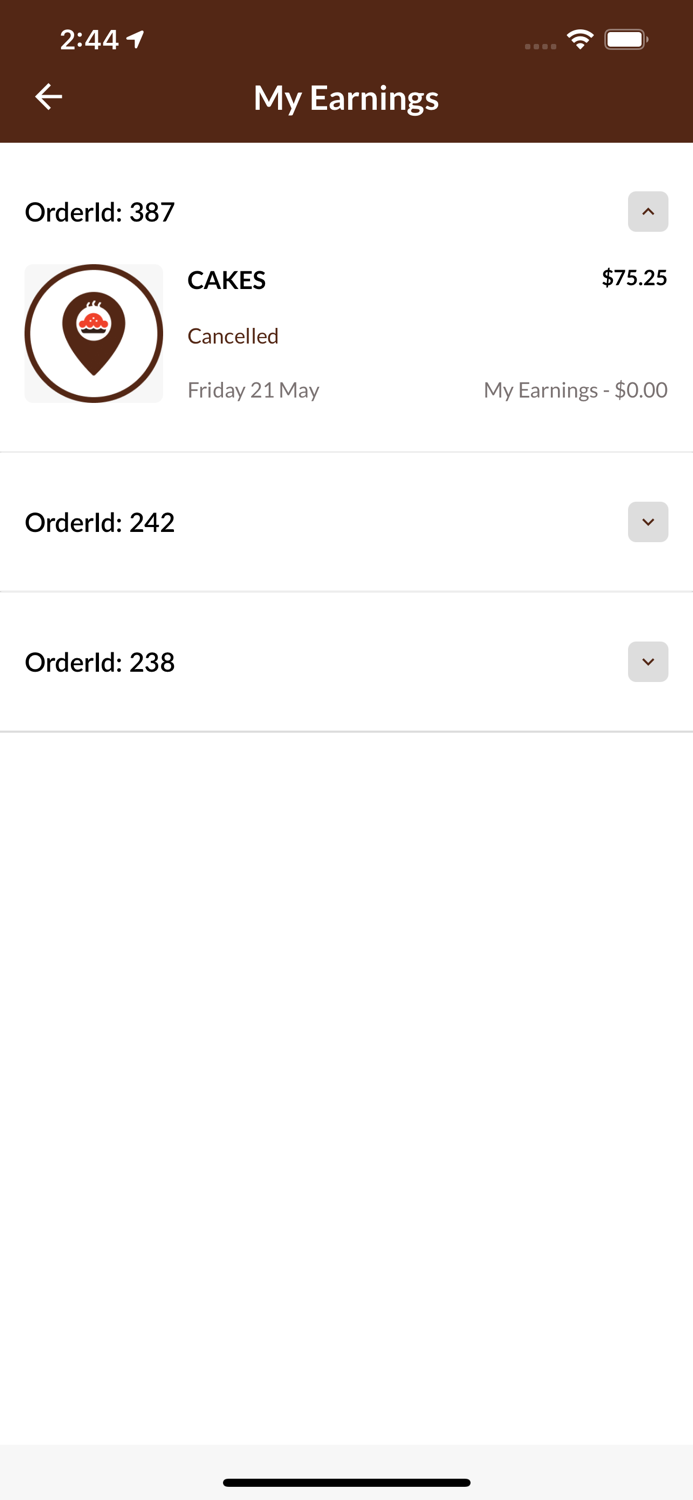693x1500 pixels.
Task: Tap the cellular signal dots indicator
Action: (x=540, y=46)
